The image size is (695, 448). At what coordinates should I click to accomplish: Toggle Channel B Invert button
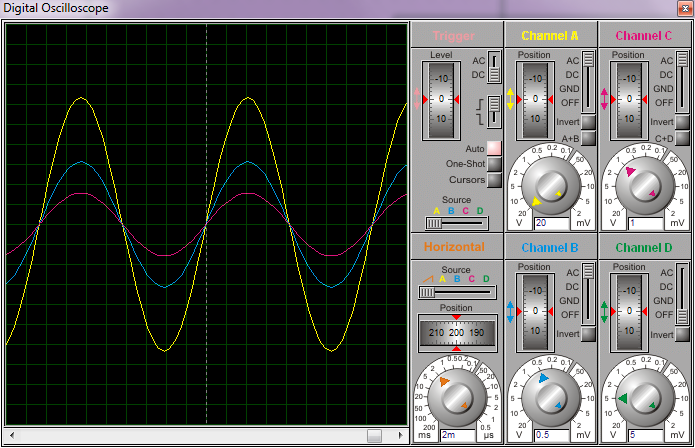pyautogui.click(x=588, y=334)
